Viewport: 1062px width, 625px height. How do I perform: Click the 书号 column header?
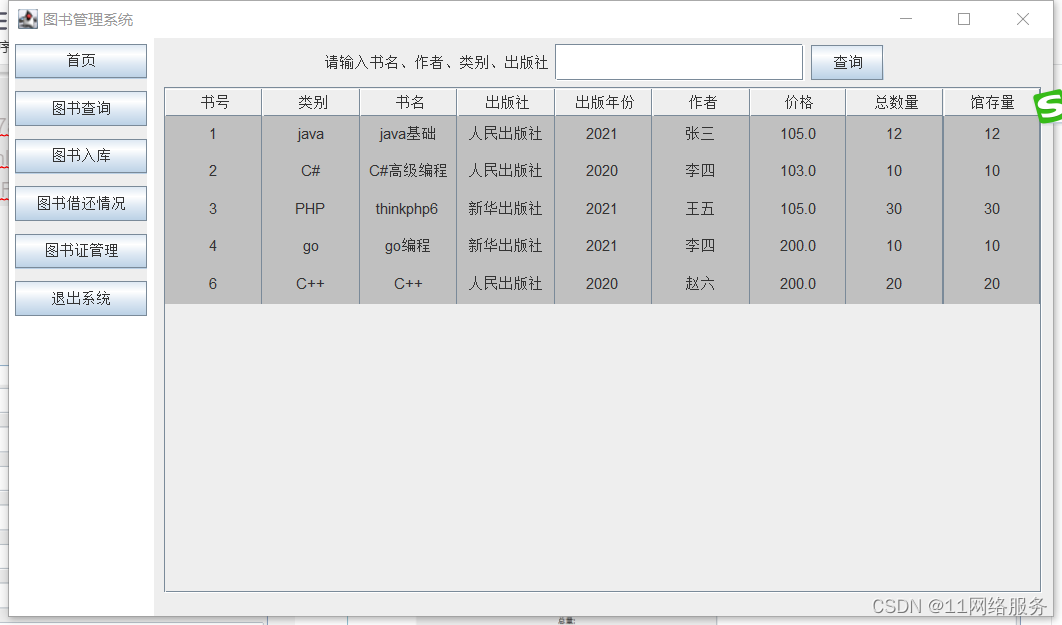(213, 102)
